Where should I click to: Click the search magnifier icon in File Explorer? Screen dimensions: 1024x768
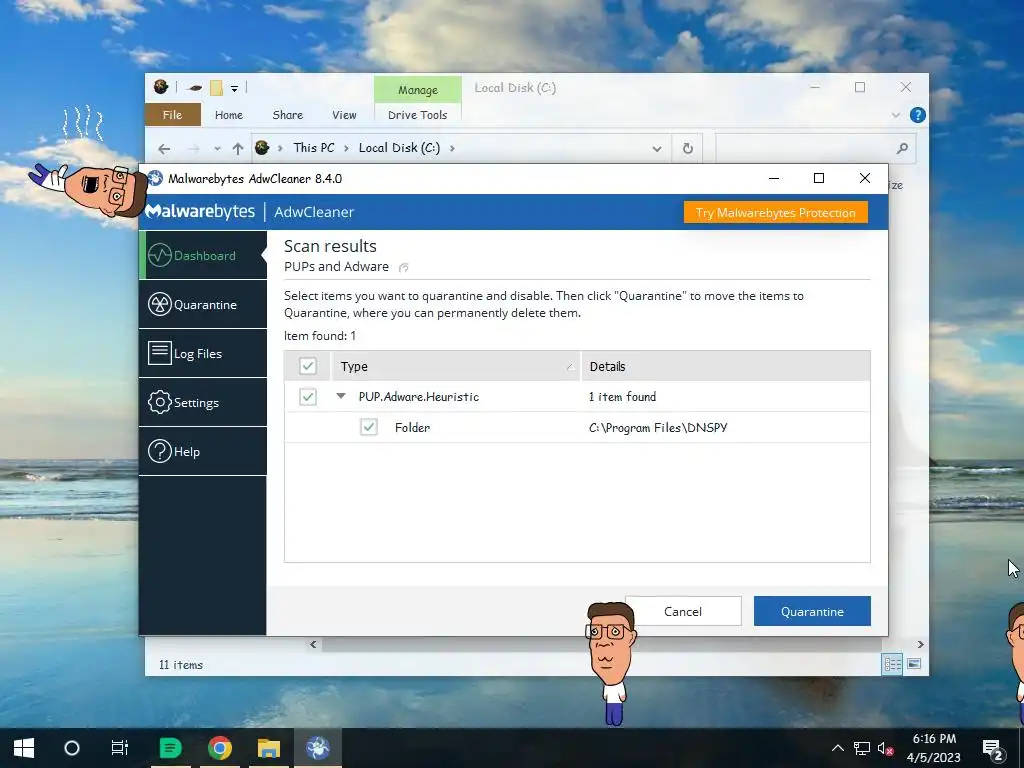coord(902,148)
